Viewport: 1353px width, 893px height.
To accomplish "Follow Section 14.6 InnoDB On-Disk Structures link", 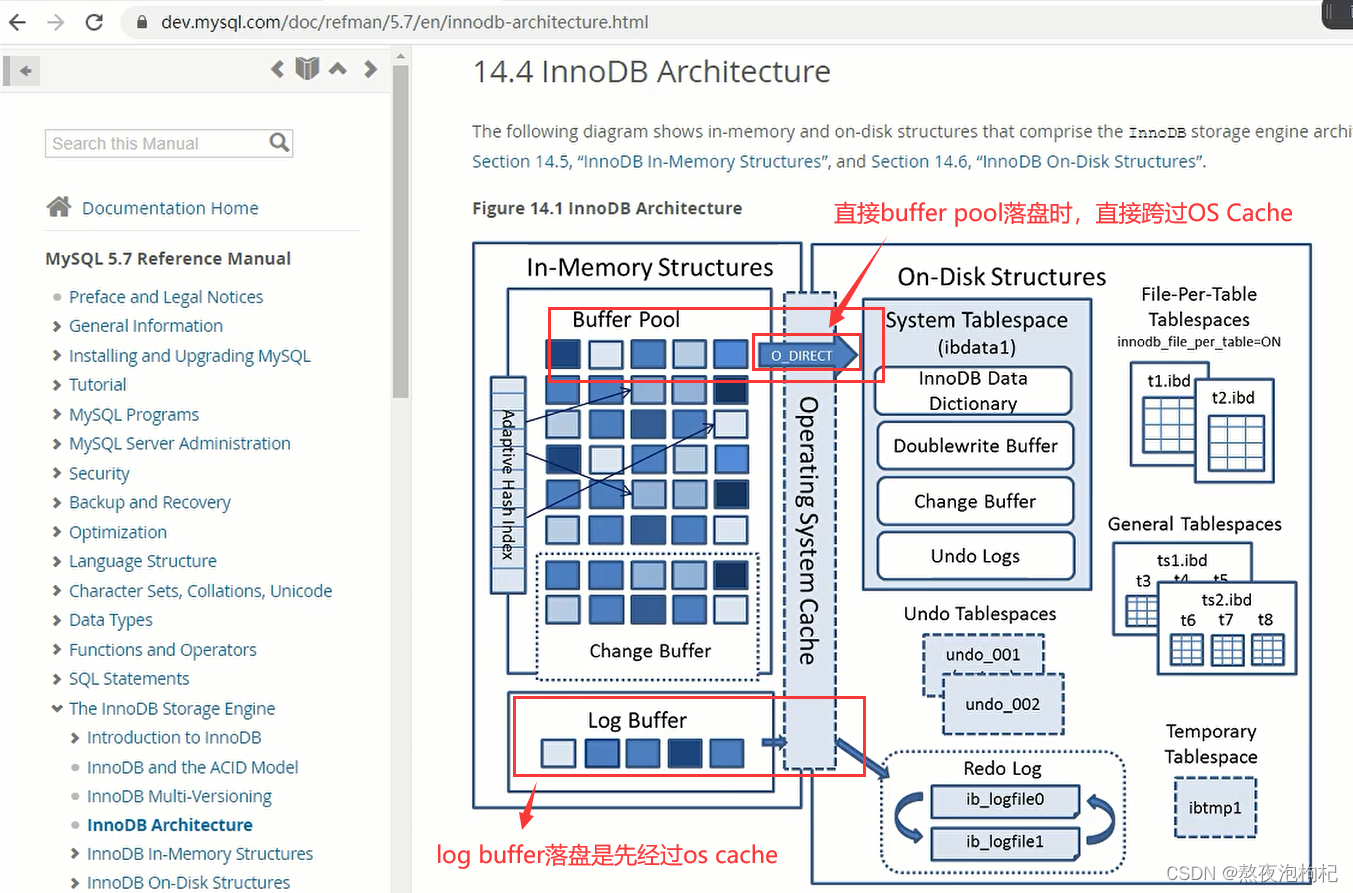I will (x=1037, y=161).
